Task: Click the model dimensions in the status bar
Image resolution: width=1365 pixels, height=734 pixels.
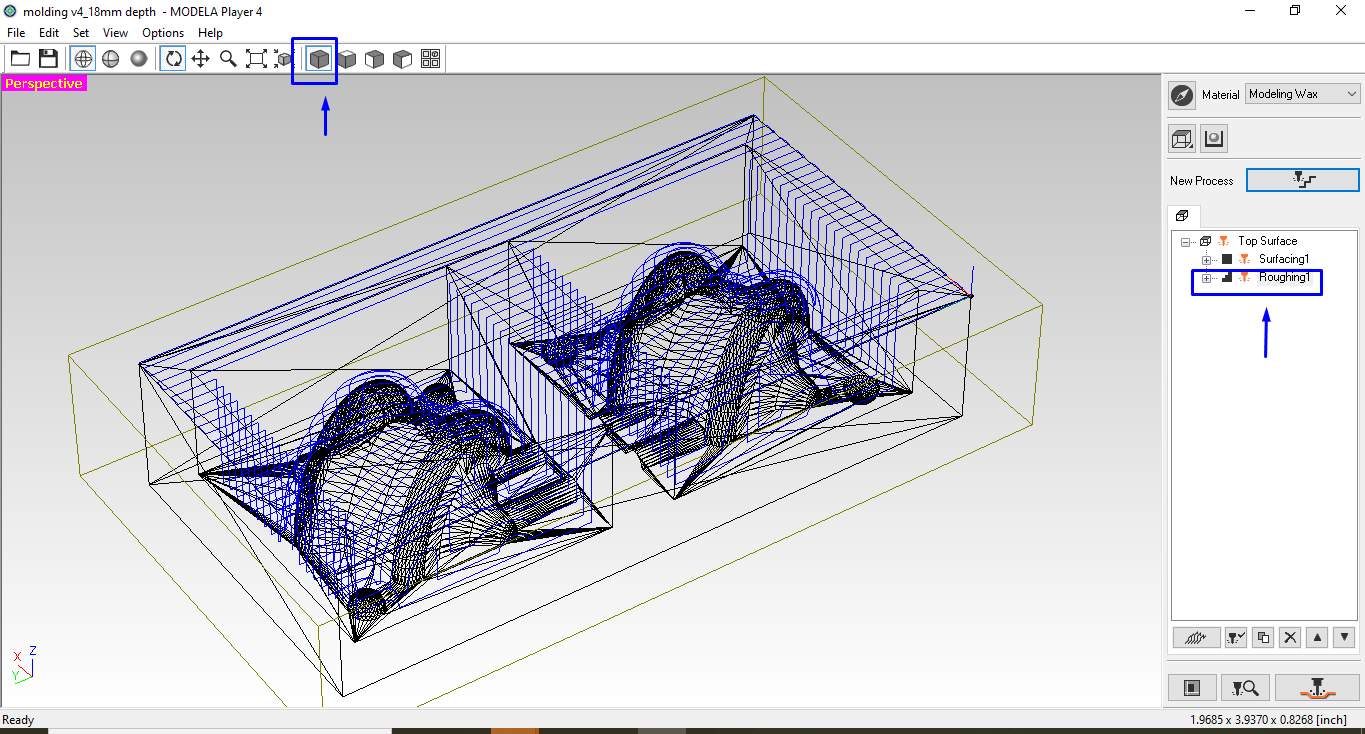Action: [1268, 720]
